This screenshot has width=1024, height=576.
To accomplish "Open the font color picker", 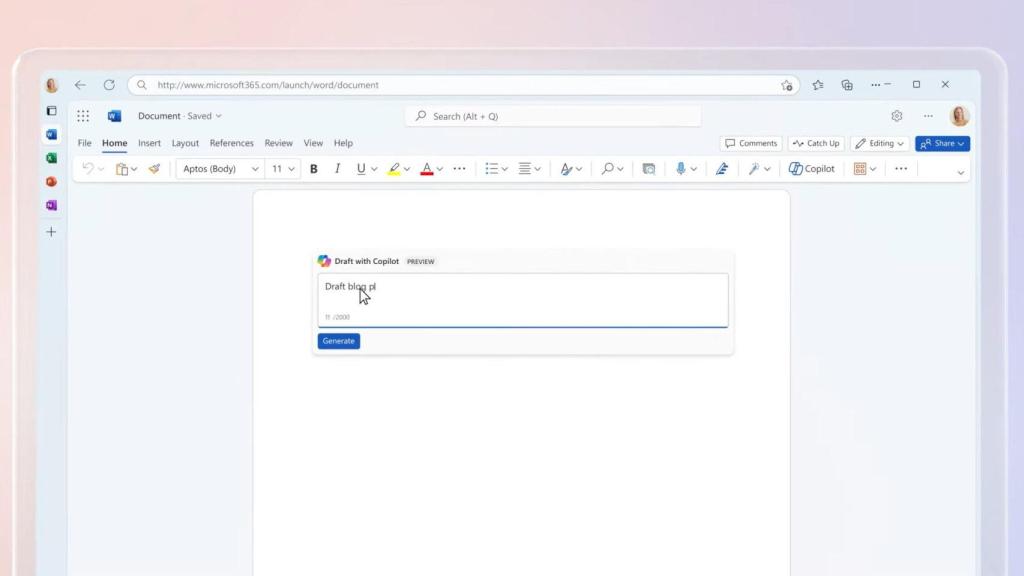I will (x=426, y=168).
